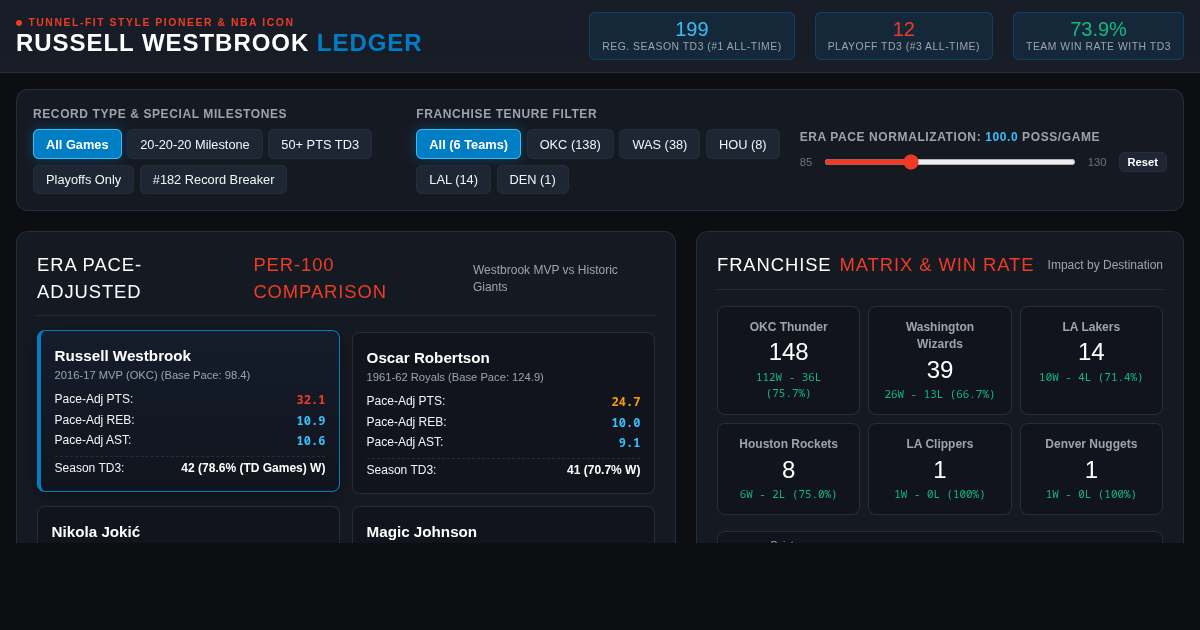Image resolution: width=1200 pixels, height=630 pixels.
Task: Select the Nikola Jokić card
Action: 188,525
